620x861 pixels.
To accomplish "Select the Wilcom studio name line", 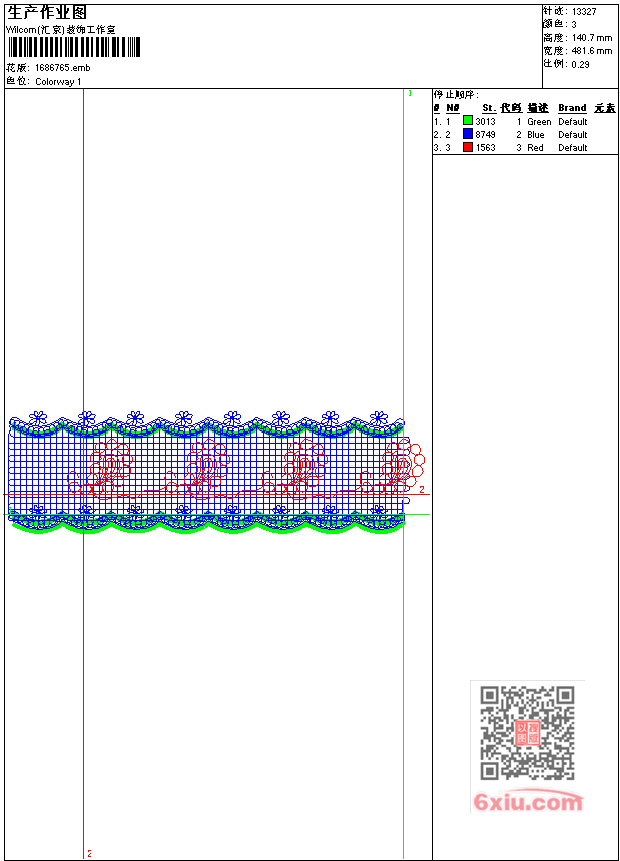I will (x=60, y=30).
